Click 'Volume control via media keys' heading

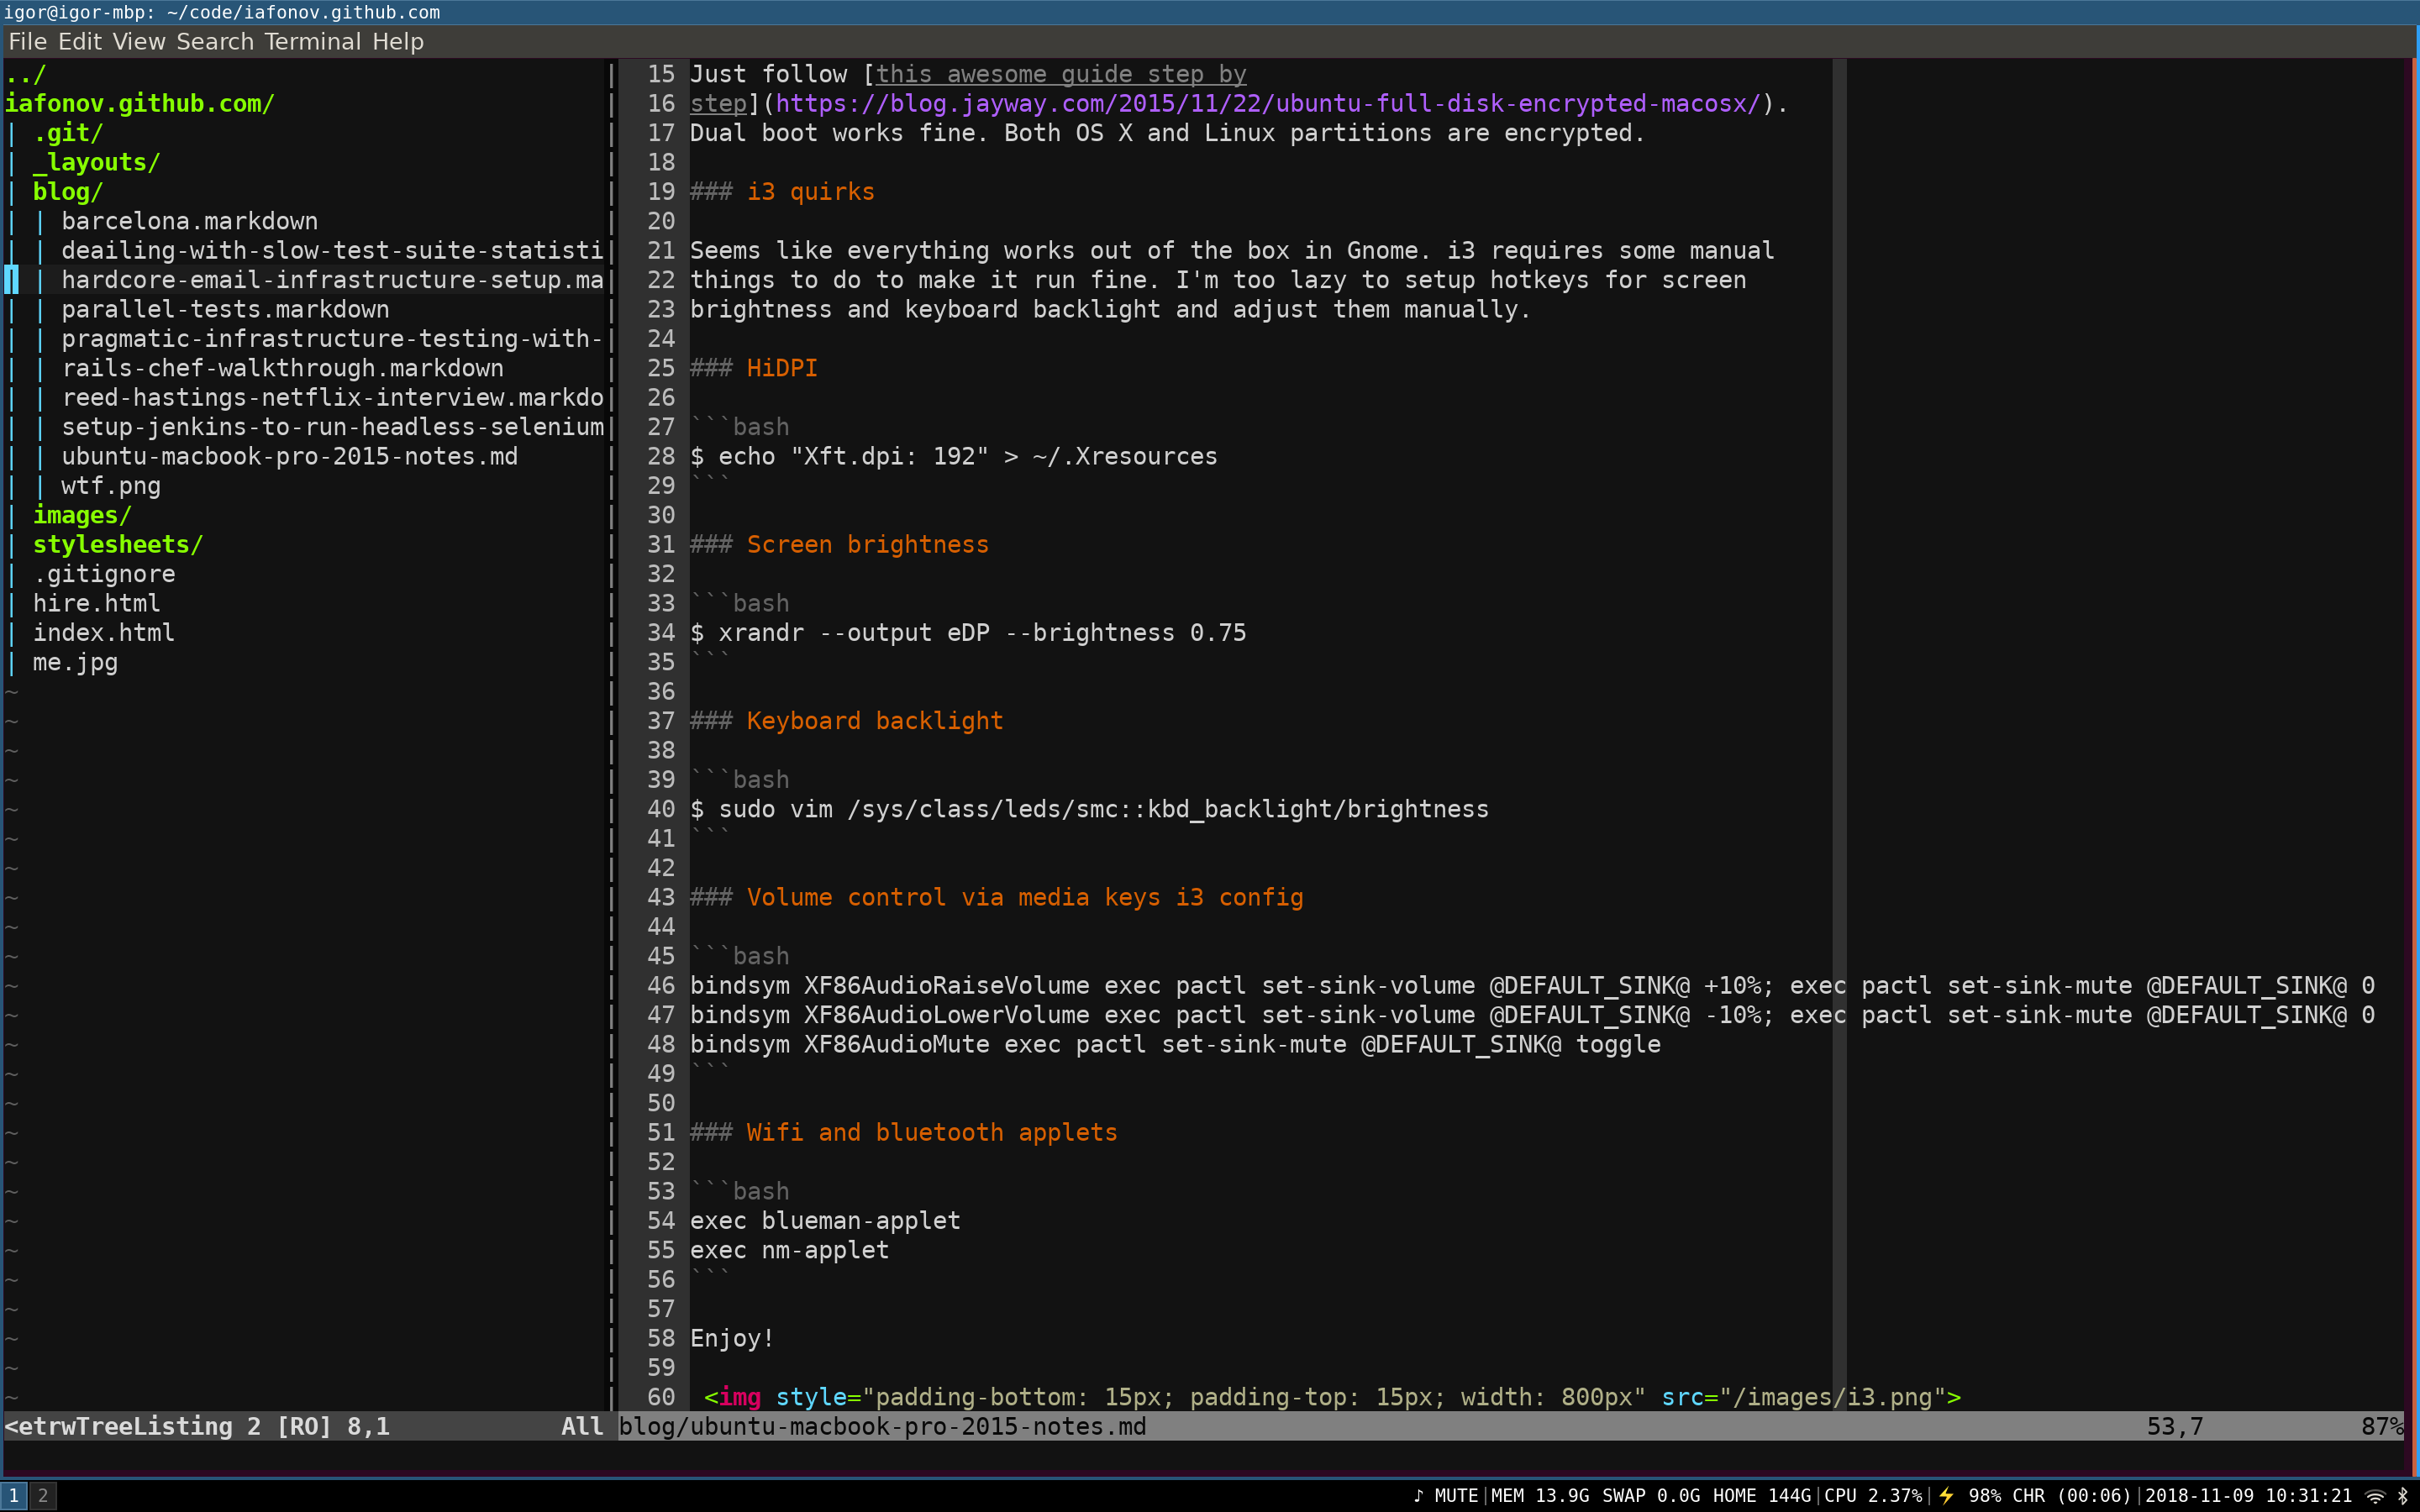(1025, 898)
